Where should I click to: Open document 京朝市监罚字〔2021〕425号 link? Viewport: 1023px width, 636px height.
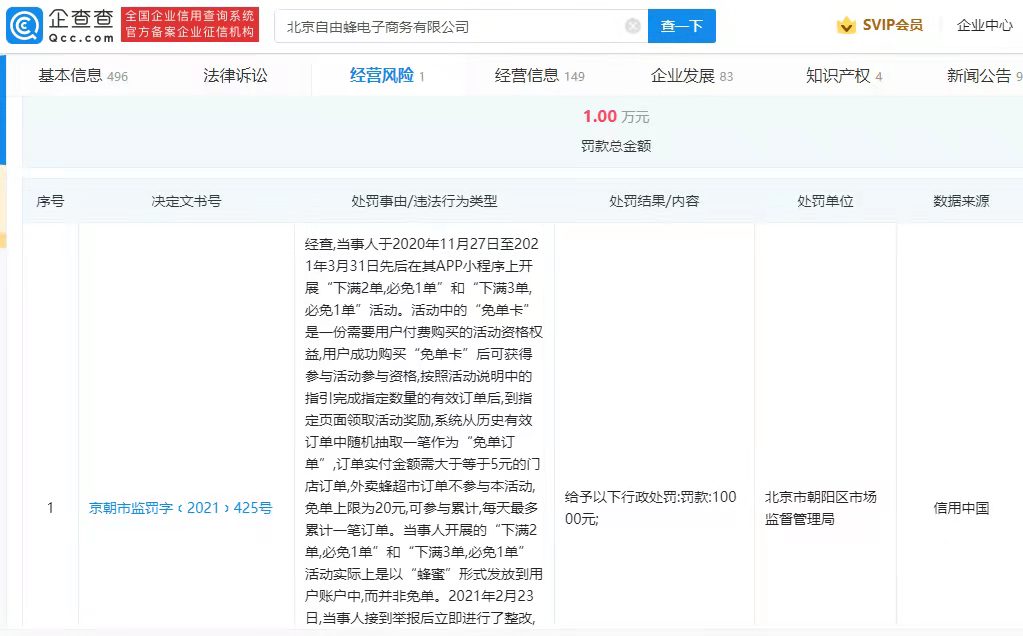click(181, 507)
